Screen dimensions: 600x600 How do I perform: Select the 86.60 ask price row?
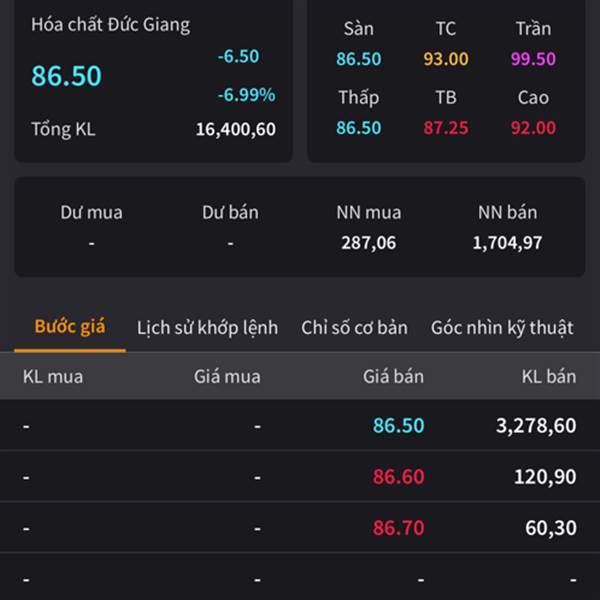pos(398,477)
